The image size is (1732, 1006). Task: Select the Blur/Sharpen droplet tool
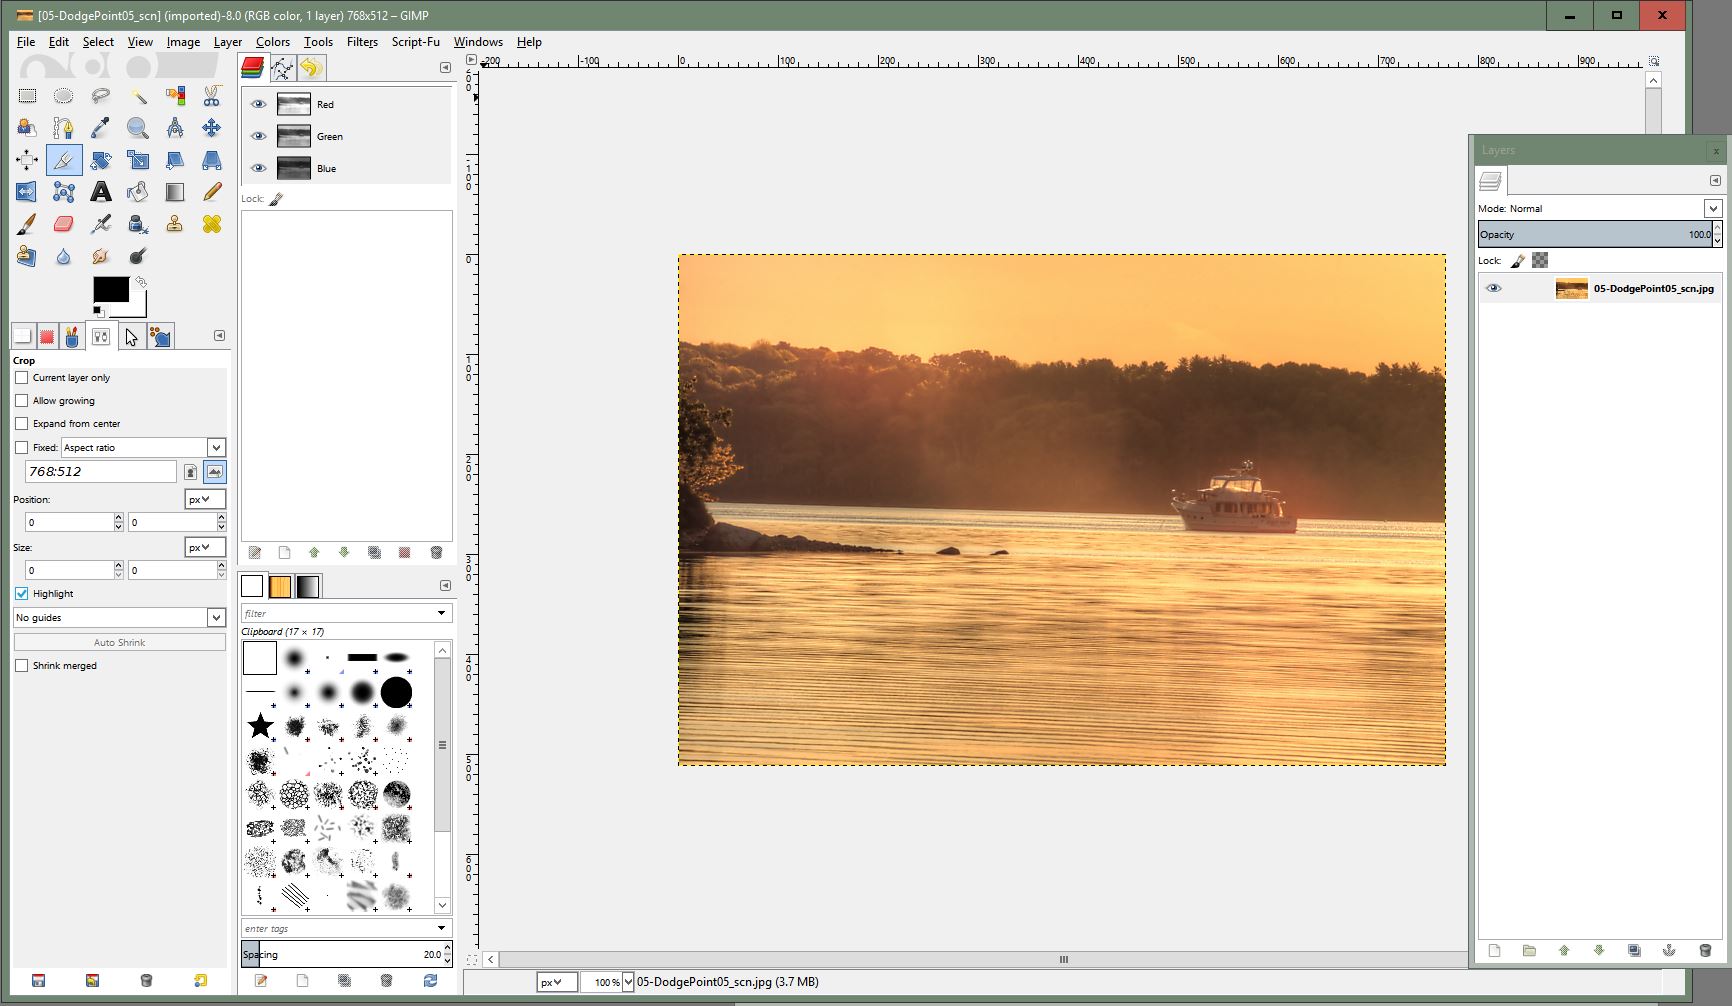click(64, 256)
